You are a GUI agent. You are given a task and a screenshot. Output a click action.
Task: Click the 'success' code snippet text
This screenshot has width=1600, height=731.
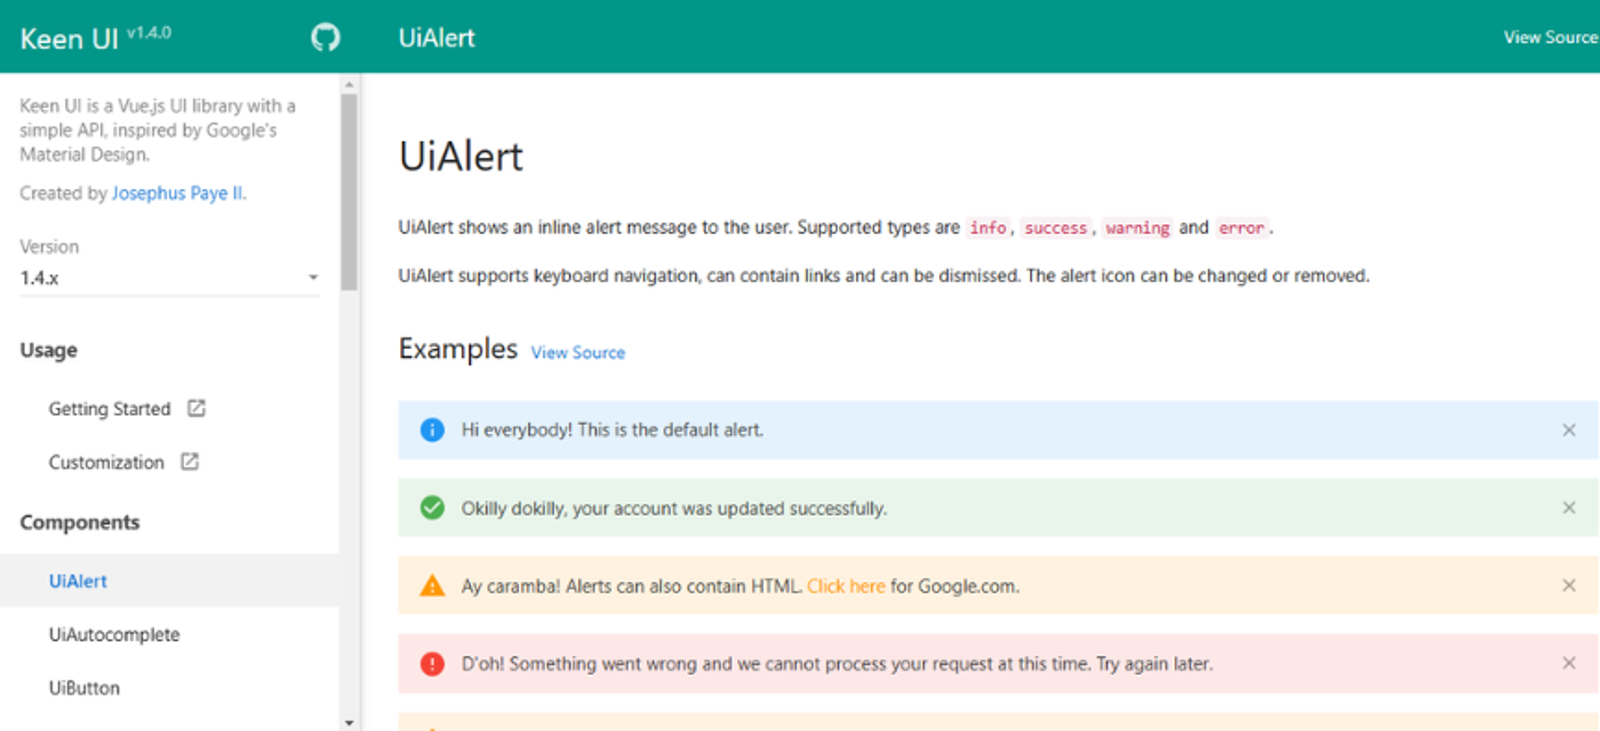click(1055, 228)
